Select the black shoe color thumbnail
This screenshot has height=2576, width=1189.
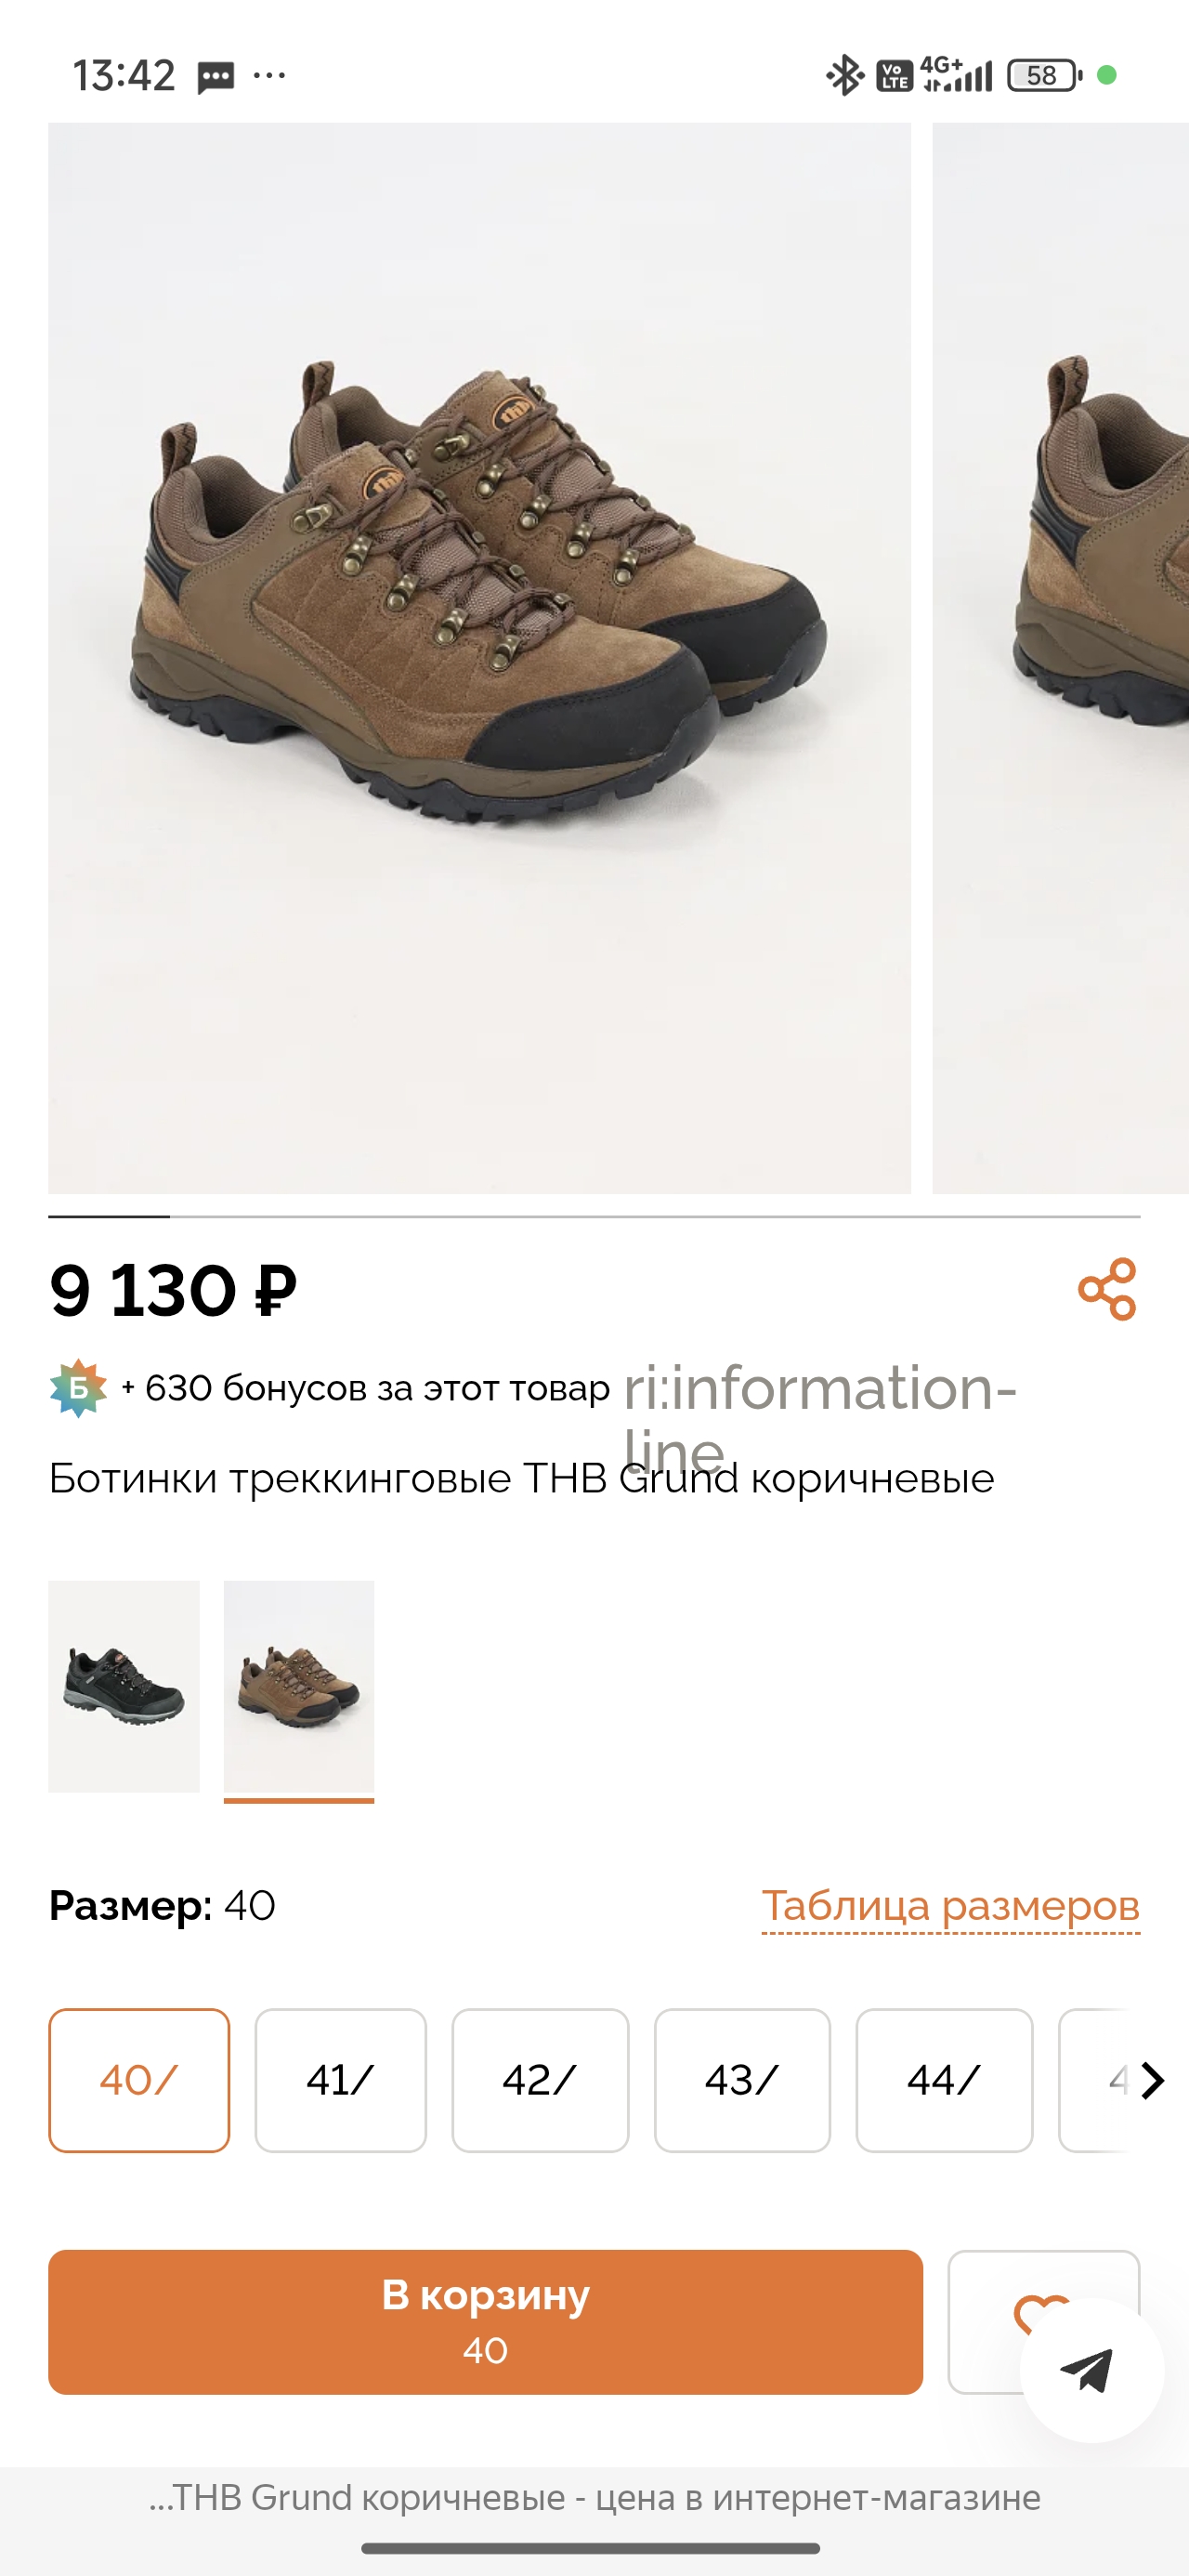[124, 1686]
